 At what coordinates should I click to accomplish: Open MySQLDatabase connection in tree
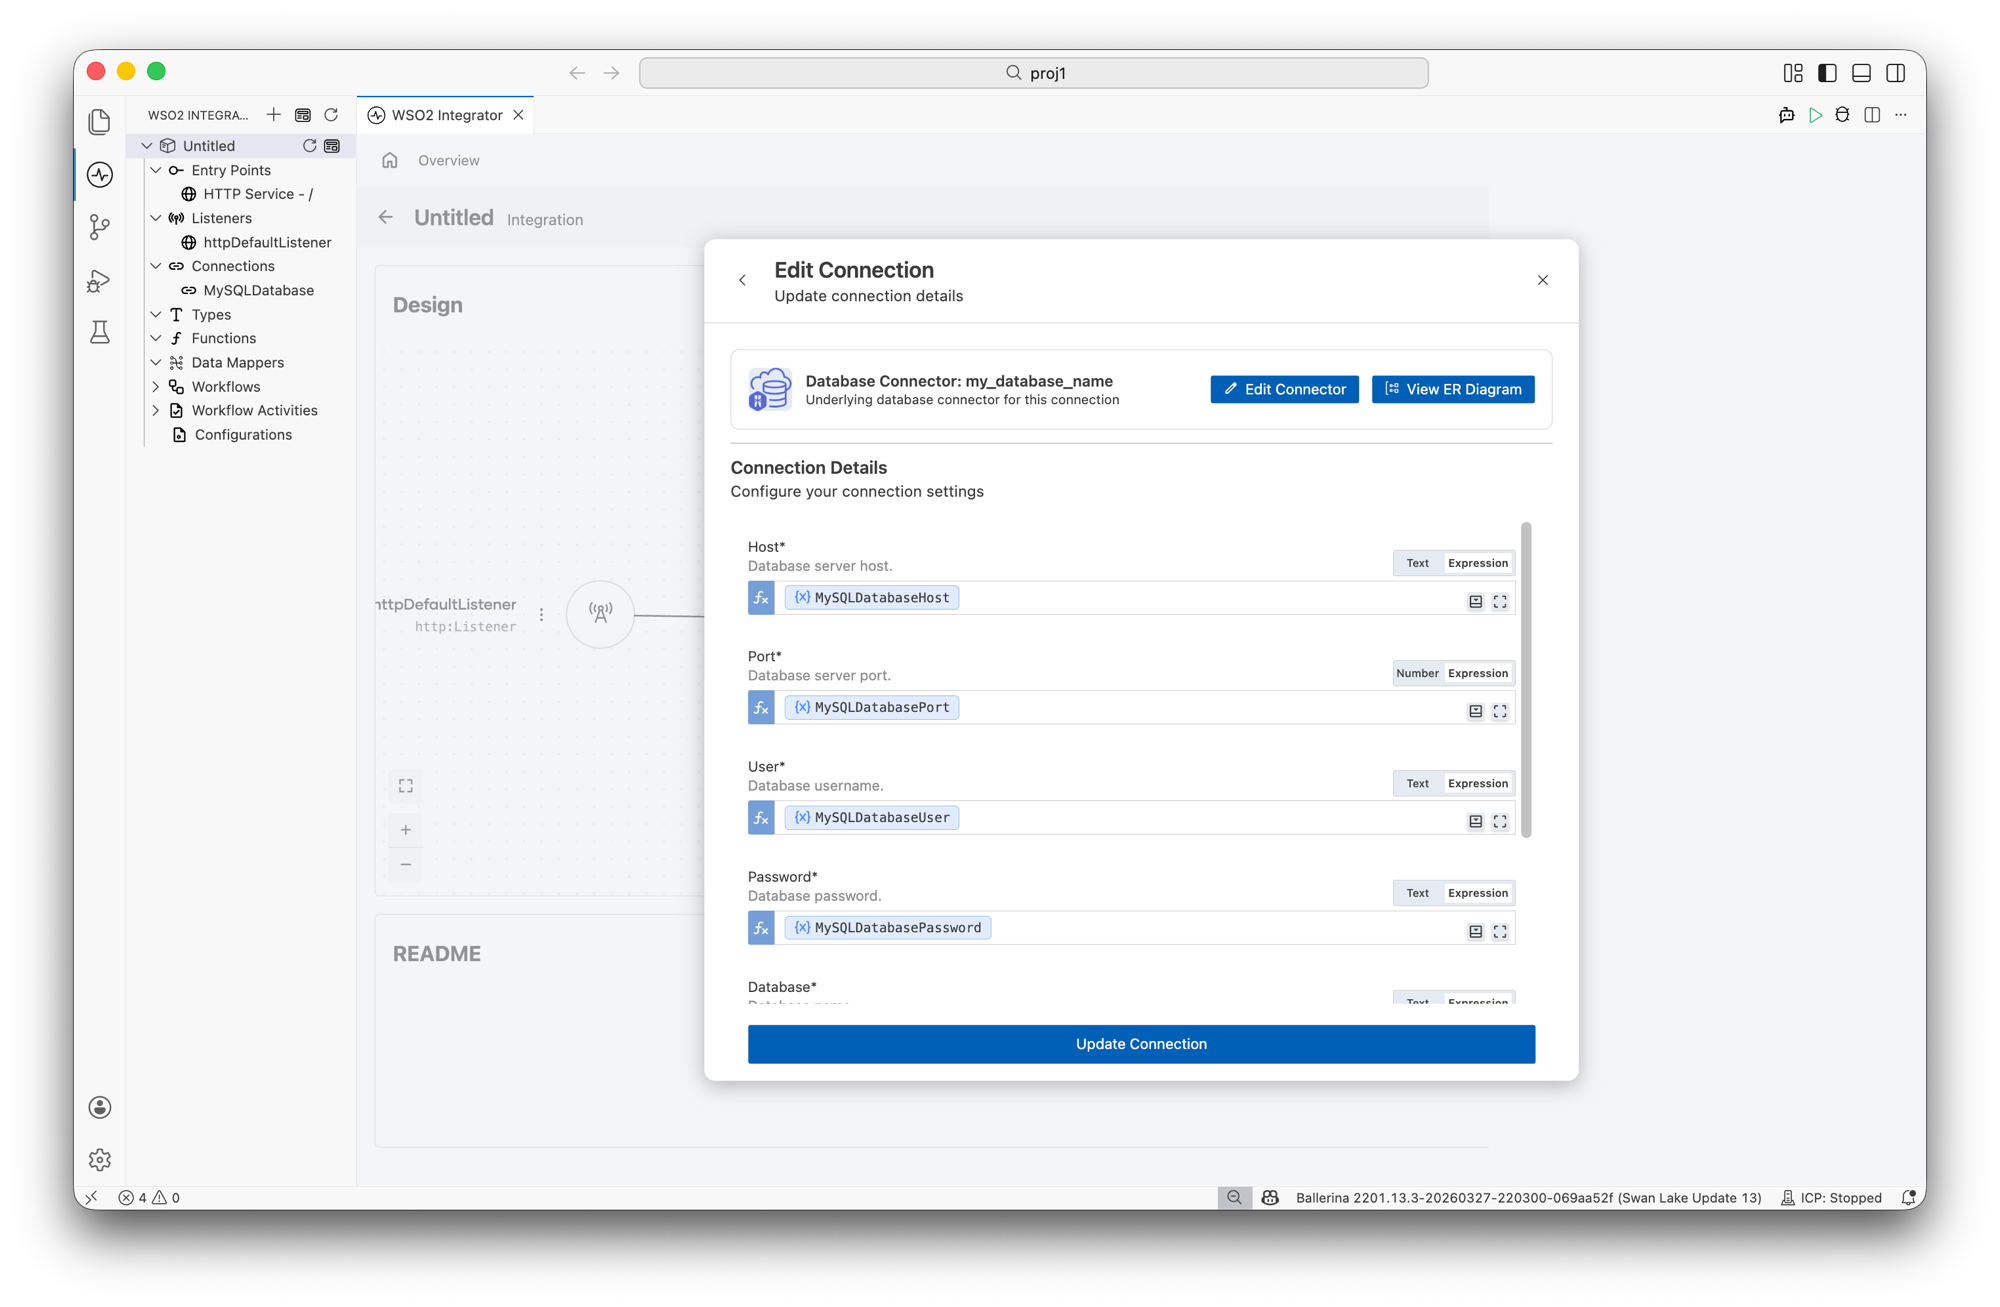tap(258, 290)
